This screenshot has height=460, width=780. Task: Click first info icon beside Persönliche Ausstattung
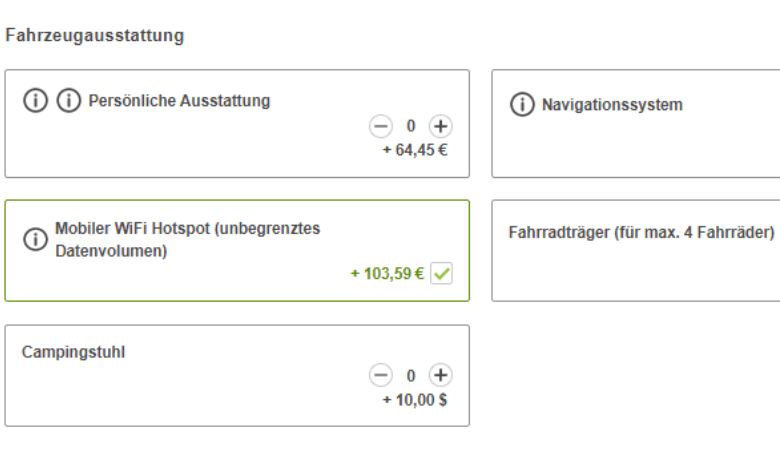(35, 100)
